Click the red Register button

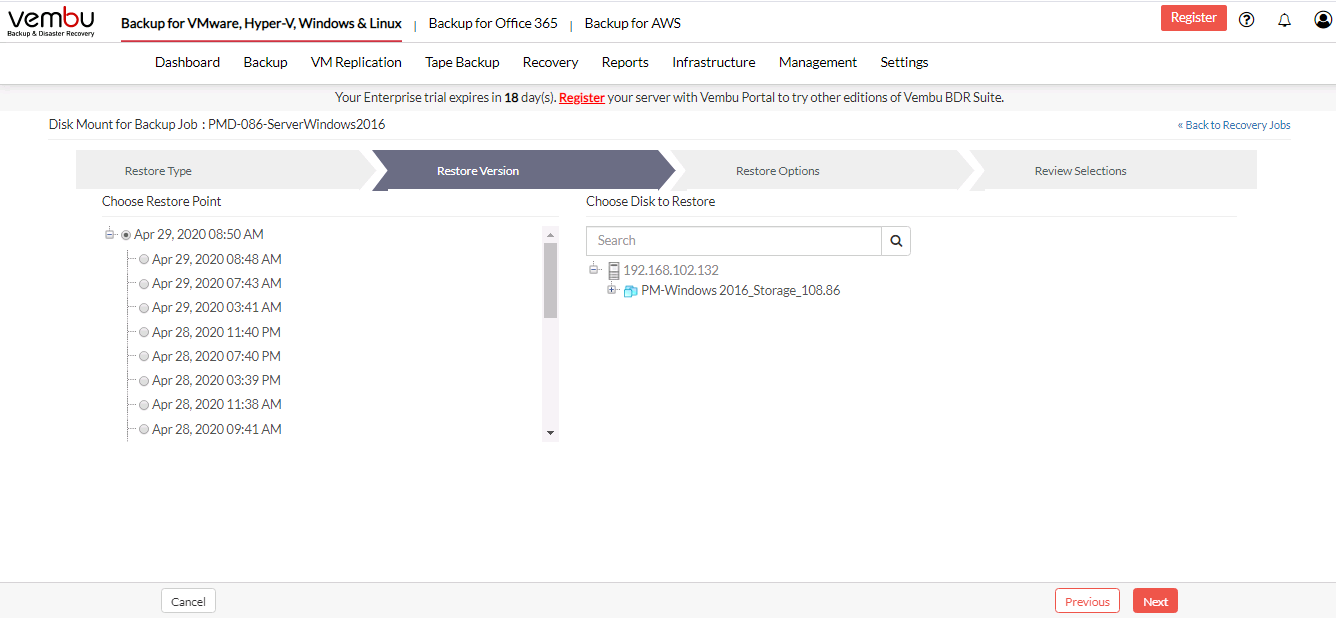point(1193,18)
